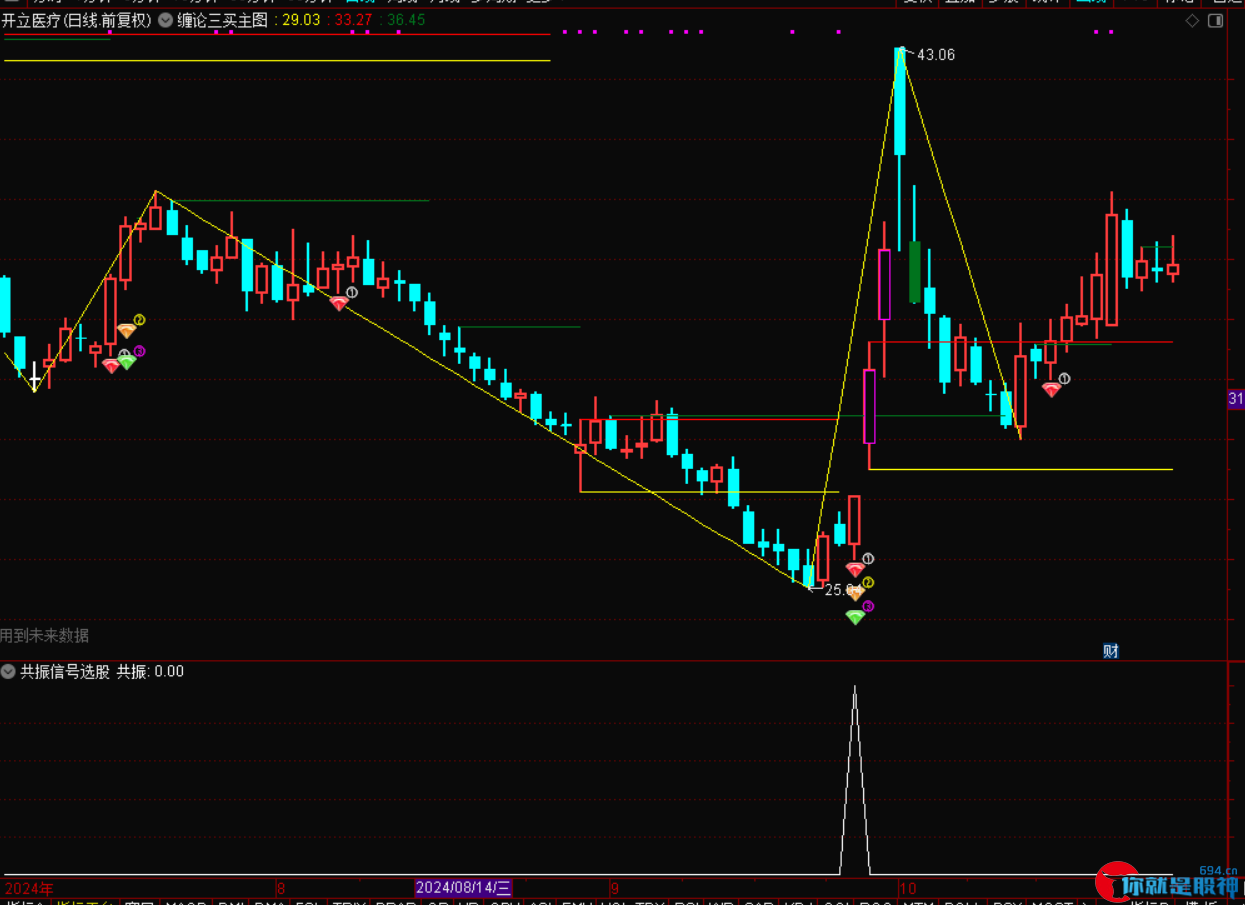
Task: Click circled number 3 marker below the September low
Action: pos(868,606)
